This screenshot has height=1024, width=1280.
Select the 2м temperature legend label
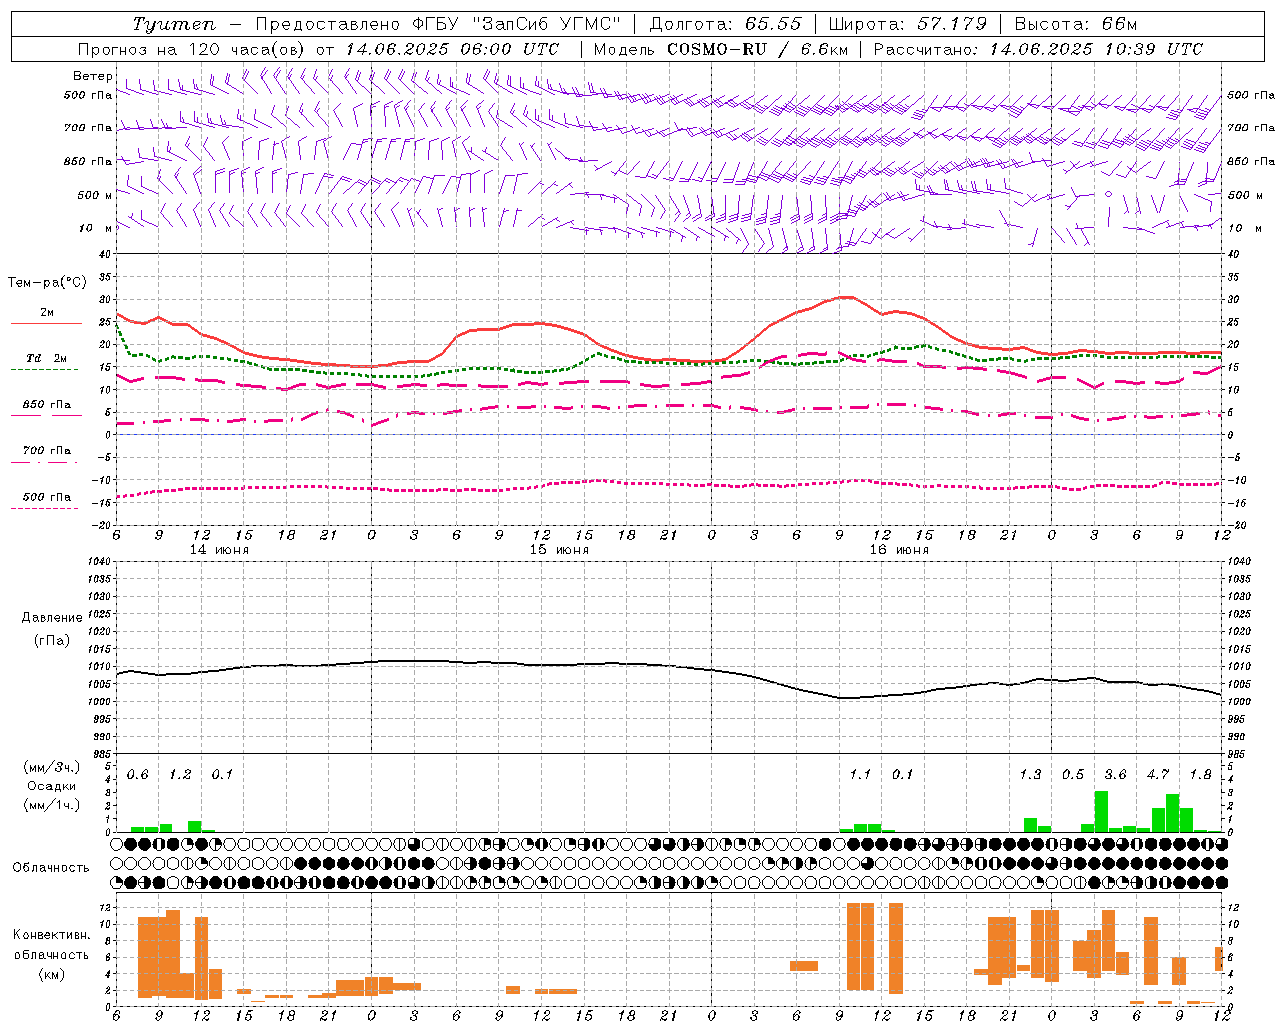(x=47, y=312)
